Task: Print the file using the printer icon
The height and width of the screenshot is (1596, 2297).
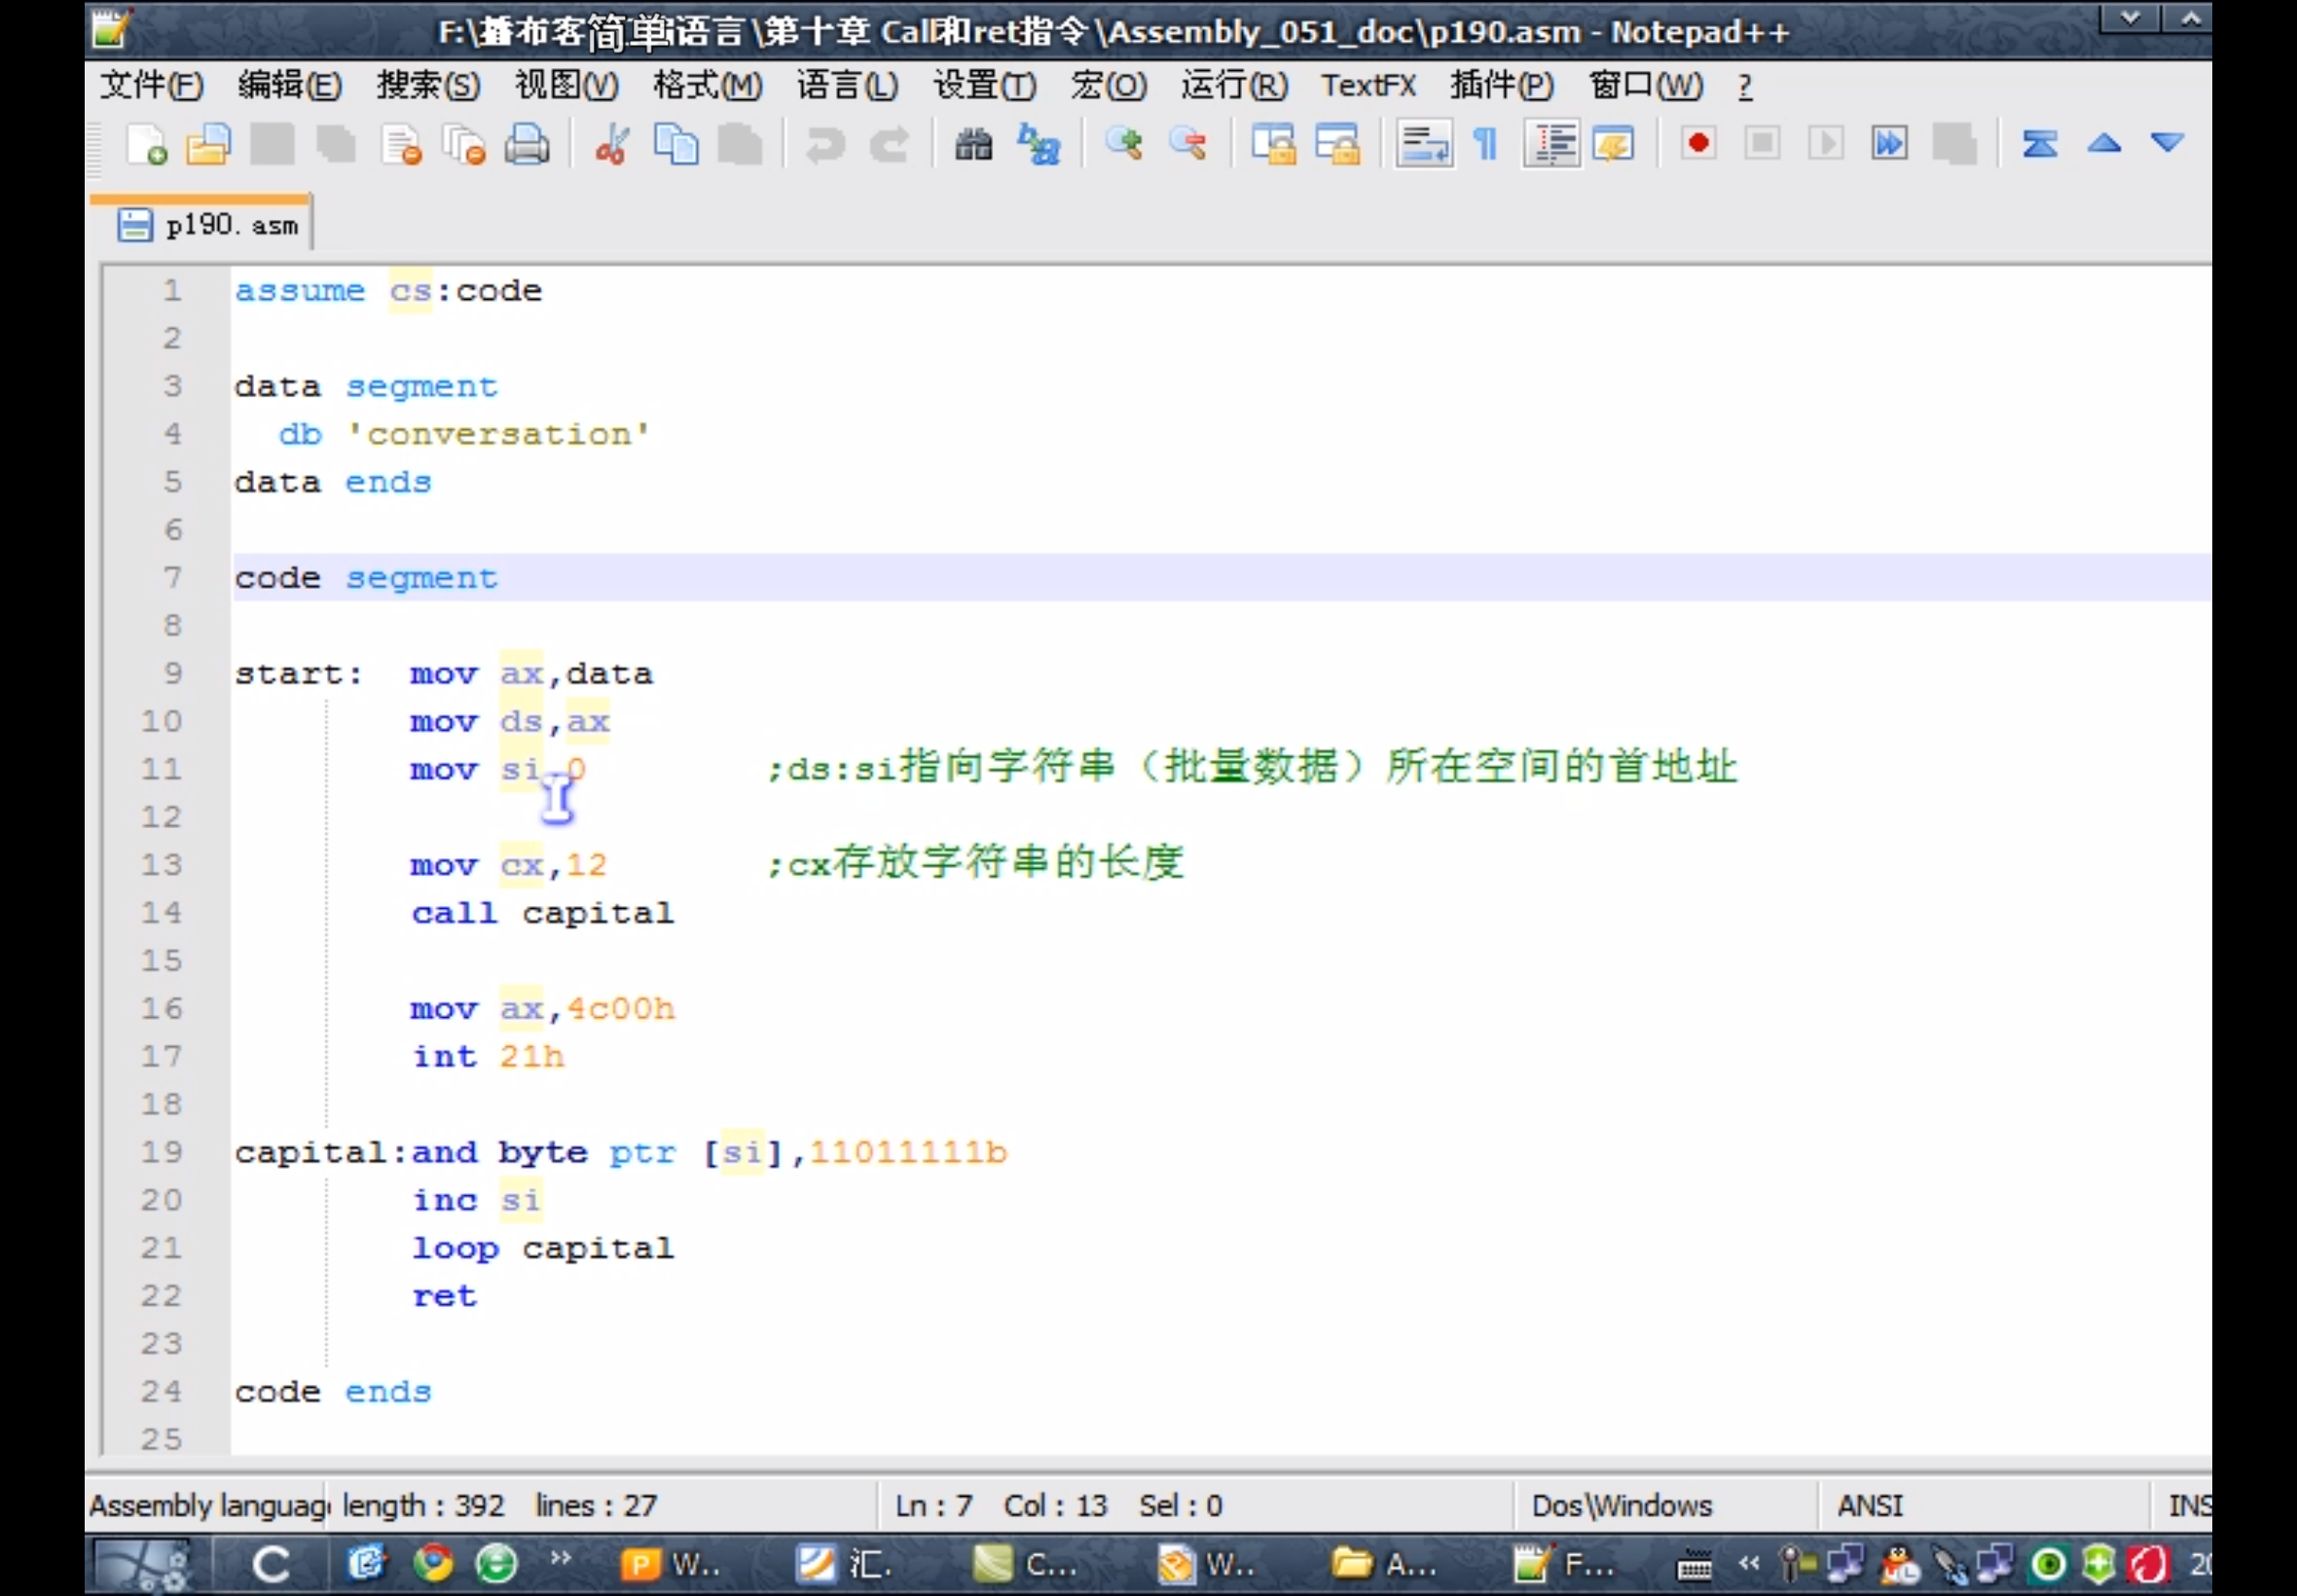Action: (x=527, y=145)
